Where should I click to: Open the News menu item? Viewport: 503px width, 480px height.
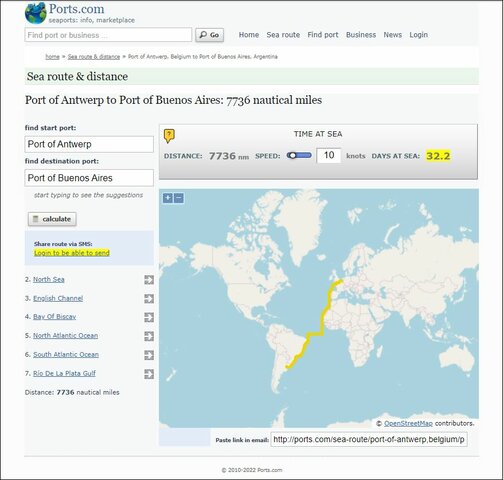click(392, 35)
